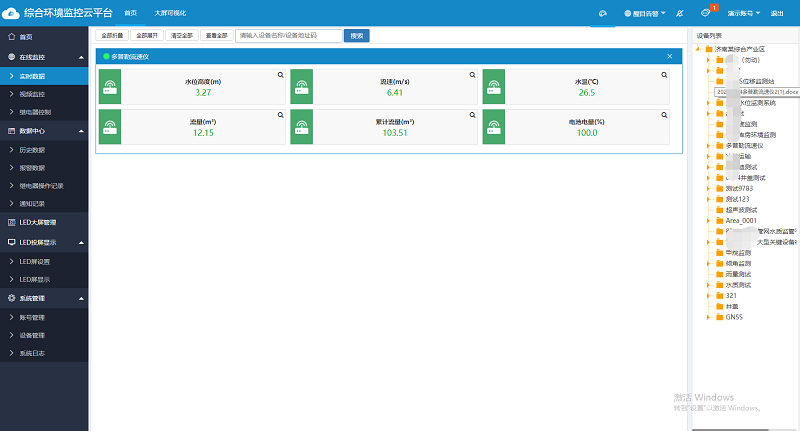Image resolution: width=800 pixels, height=431 pixels.
Task: Collapse the 在线监控 sidebar section
Action: click(x=81, y=58)
